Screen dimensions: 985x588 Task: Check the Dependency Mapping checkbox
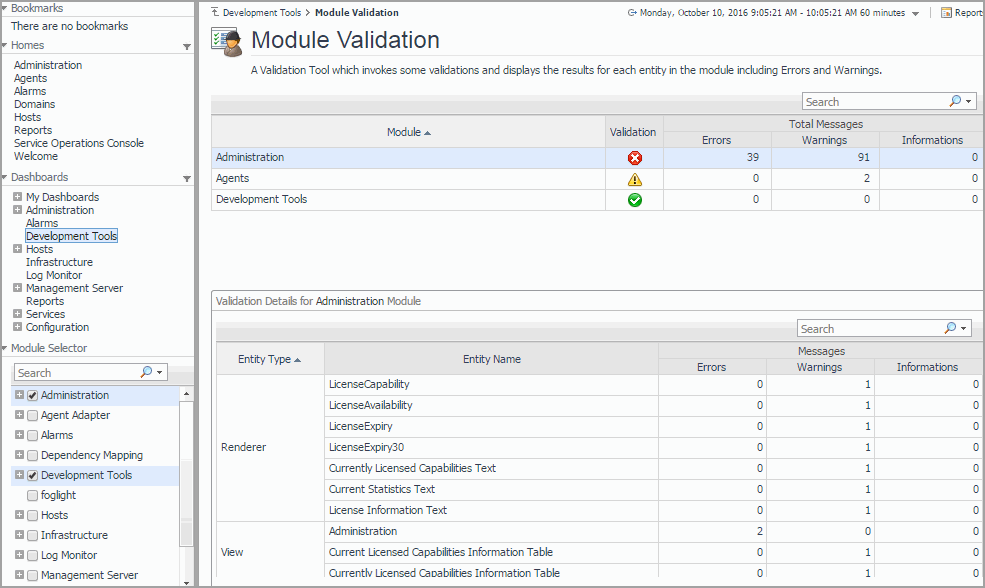coord(33,456)
